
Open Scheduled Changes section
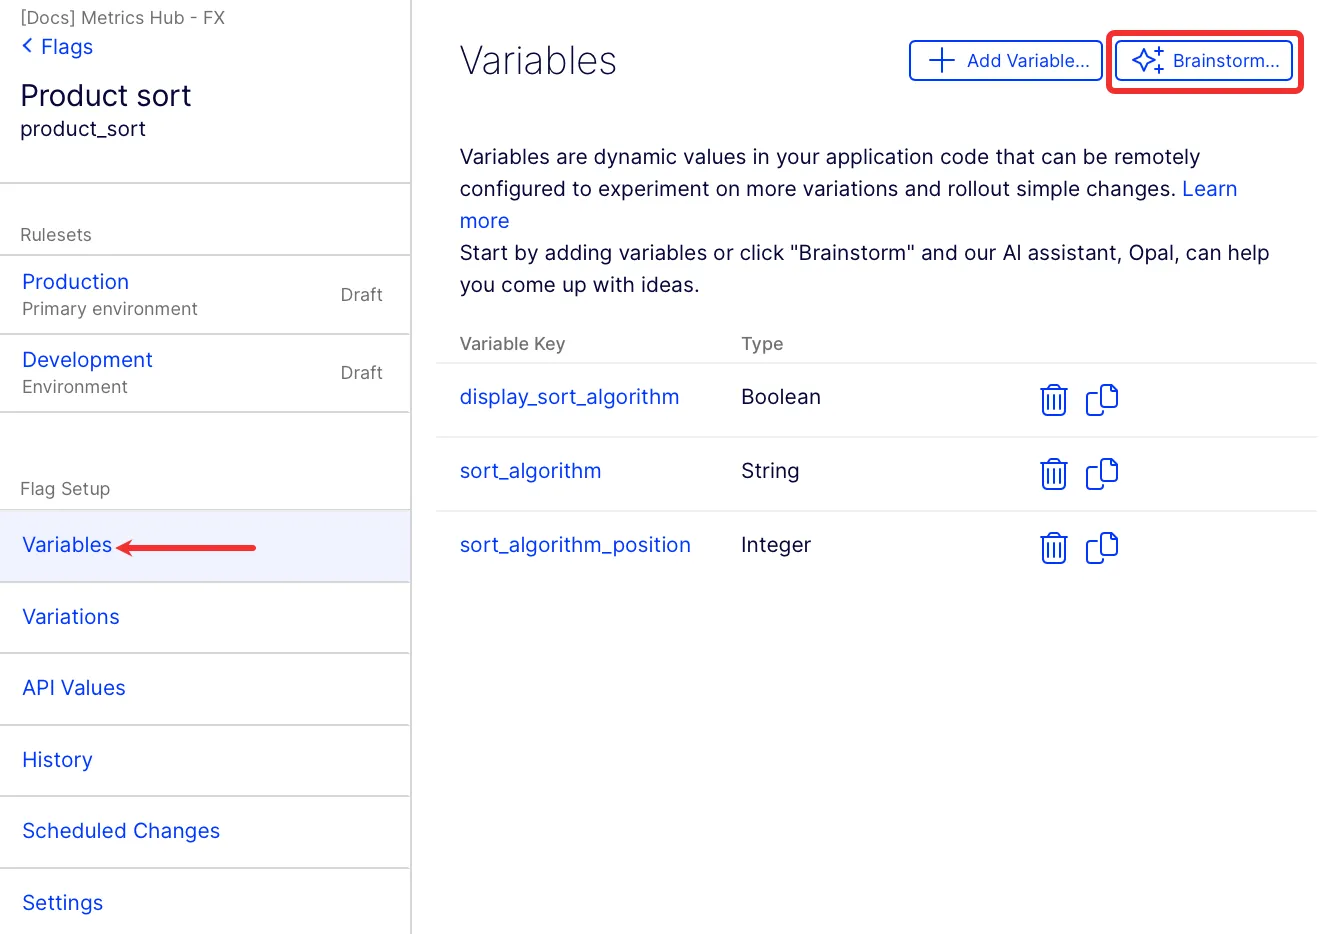pos(121,831)
